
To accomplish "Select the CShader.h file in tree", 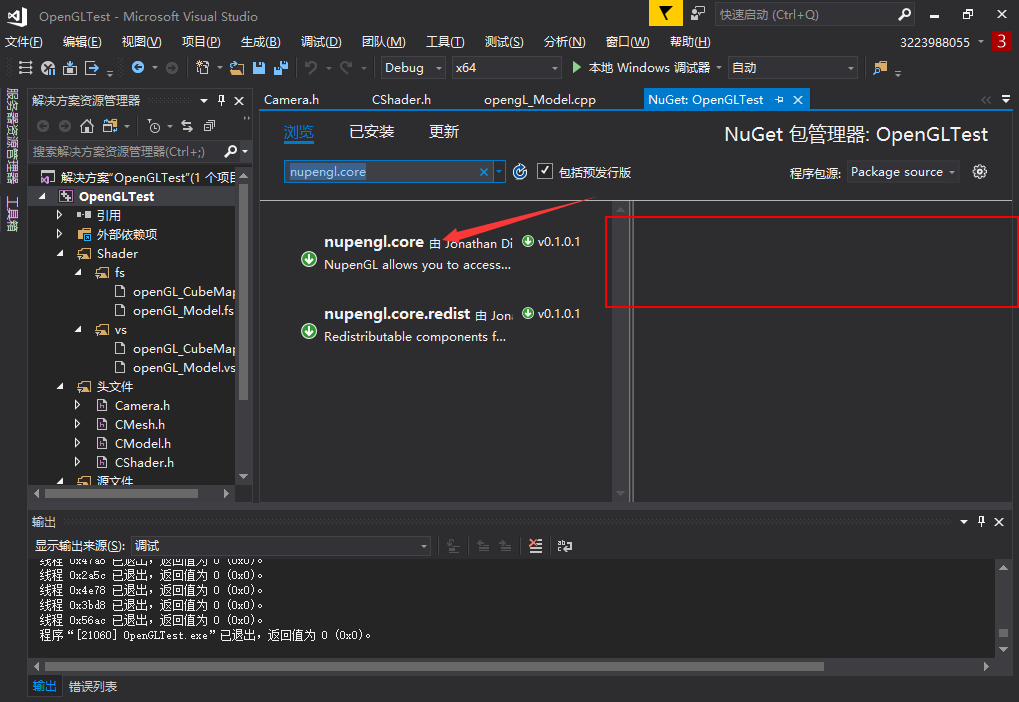I will [x=144, y=462].
